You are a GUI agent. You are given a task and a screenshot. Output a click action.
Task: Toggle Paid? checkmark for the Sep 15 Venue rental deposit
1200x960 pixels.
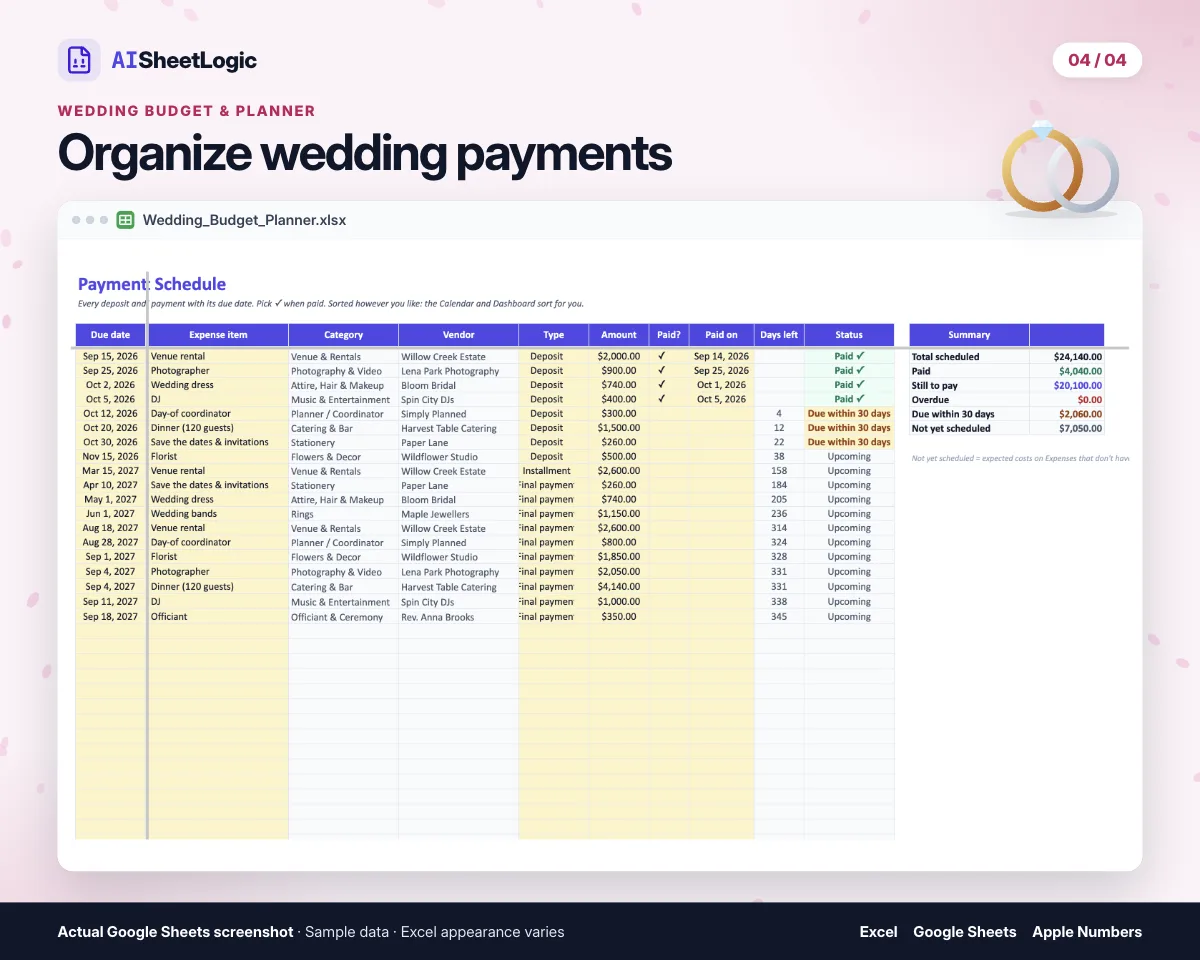[661, 356]
